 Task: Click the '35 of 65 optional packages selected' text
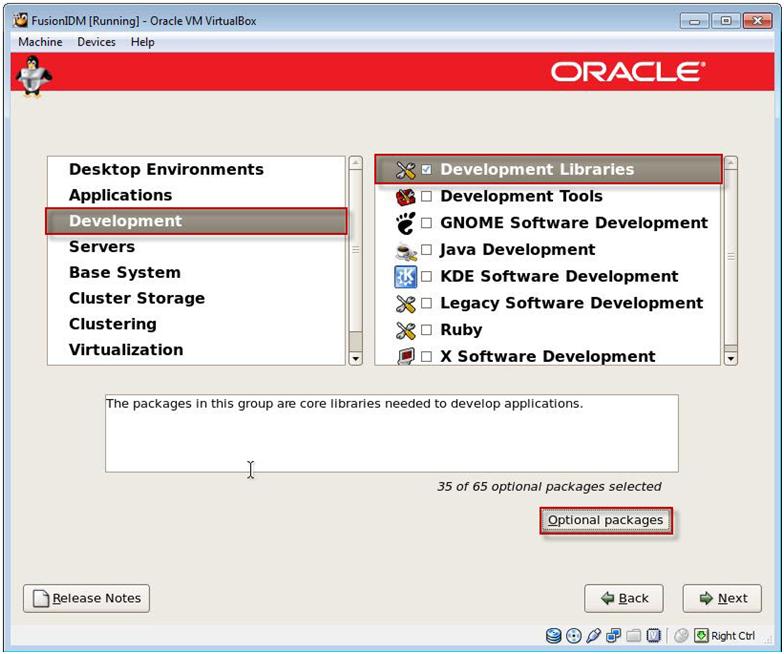point(549,486)
